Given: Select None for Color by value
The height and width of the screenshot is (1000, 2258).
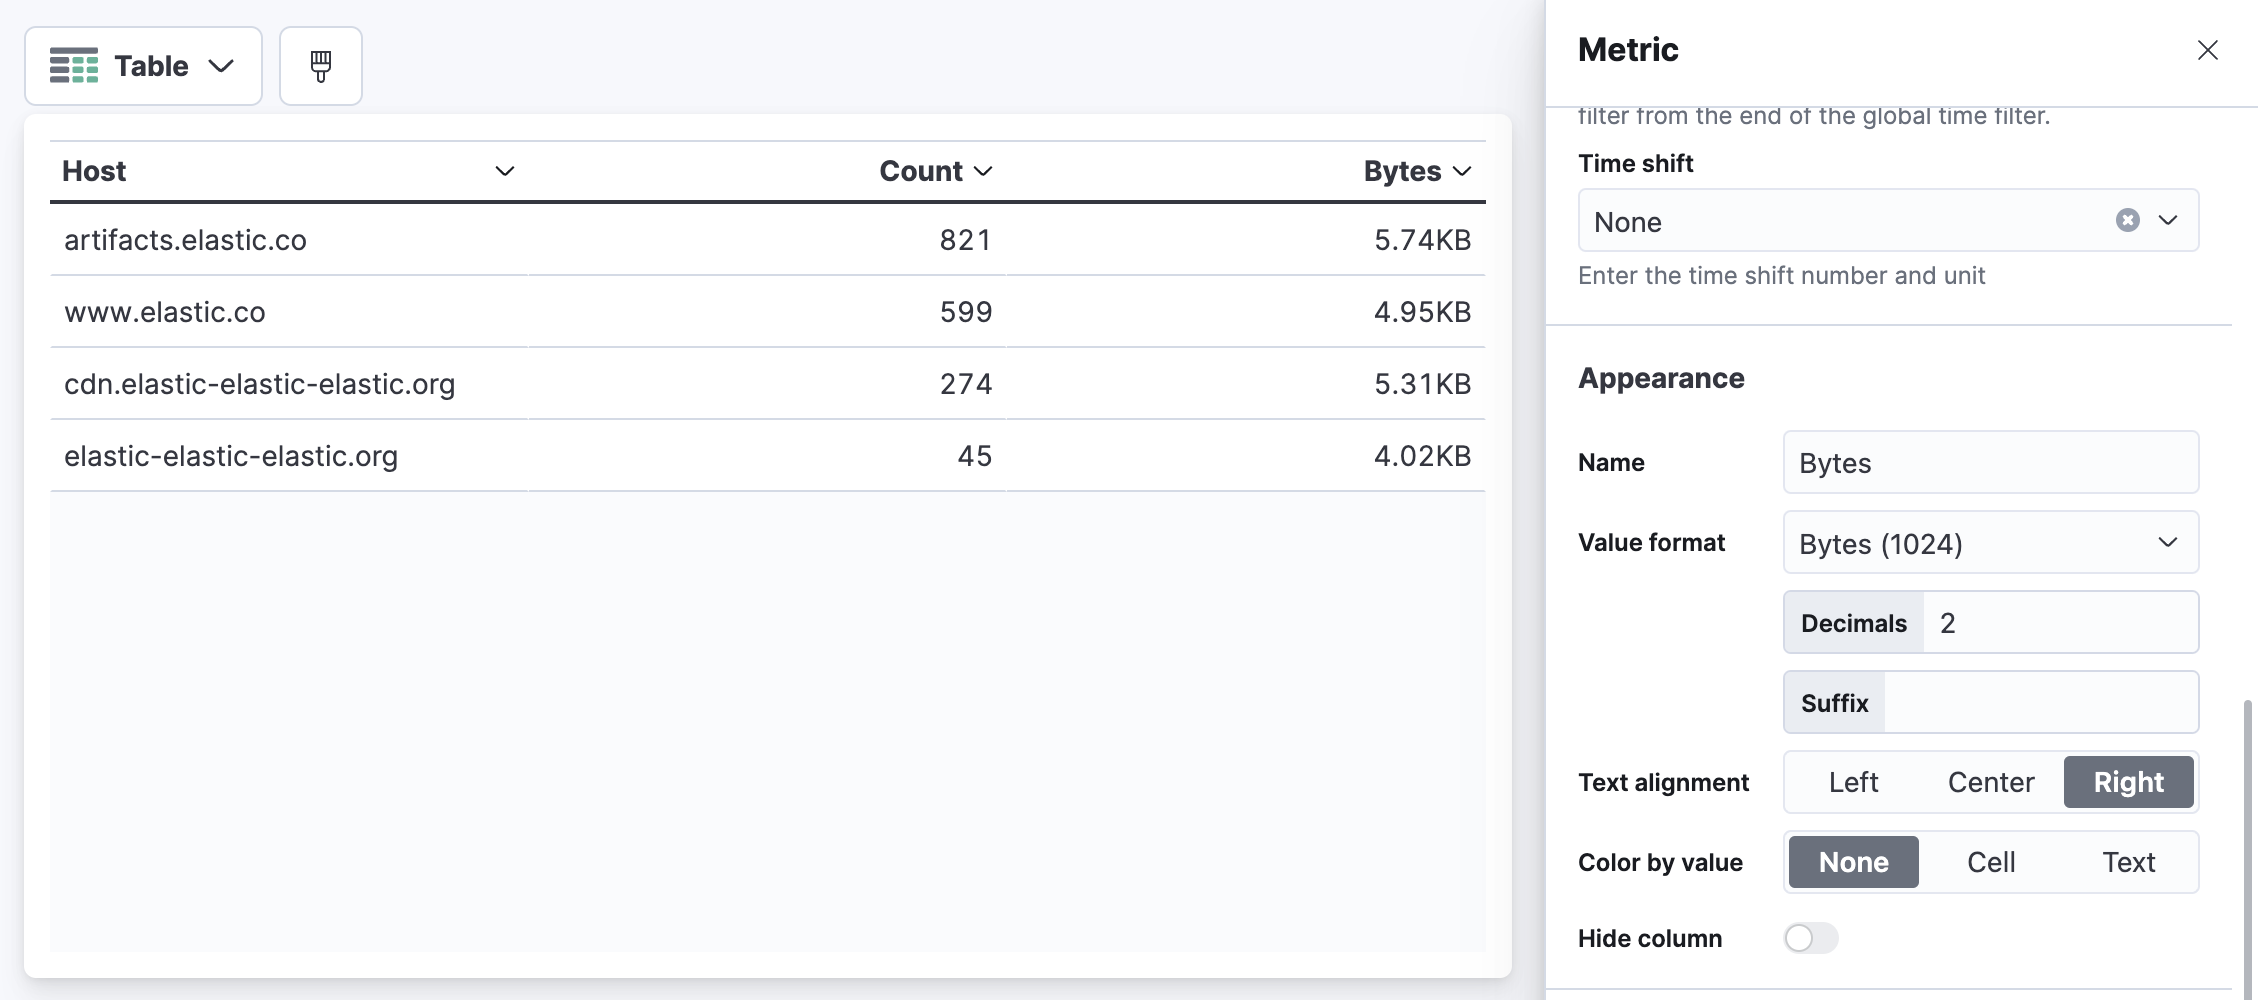Looking at the screenshot, I should (x=1853, y=862).
